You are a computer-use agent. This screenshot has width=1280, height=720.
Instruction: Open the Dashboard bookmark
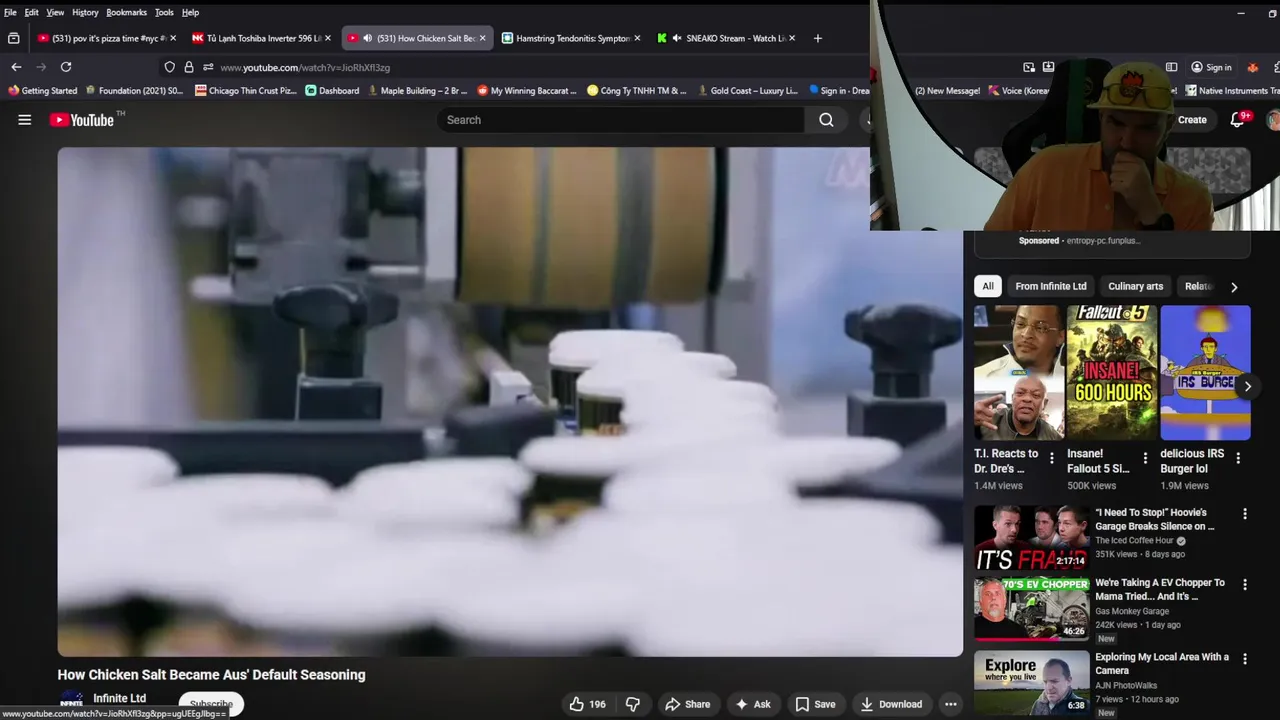332,91
